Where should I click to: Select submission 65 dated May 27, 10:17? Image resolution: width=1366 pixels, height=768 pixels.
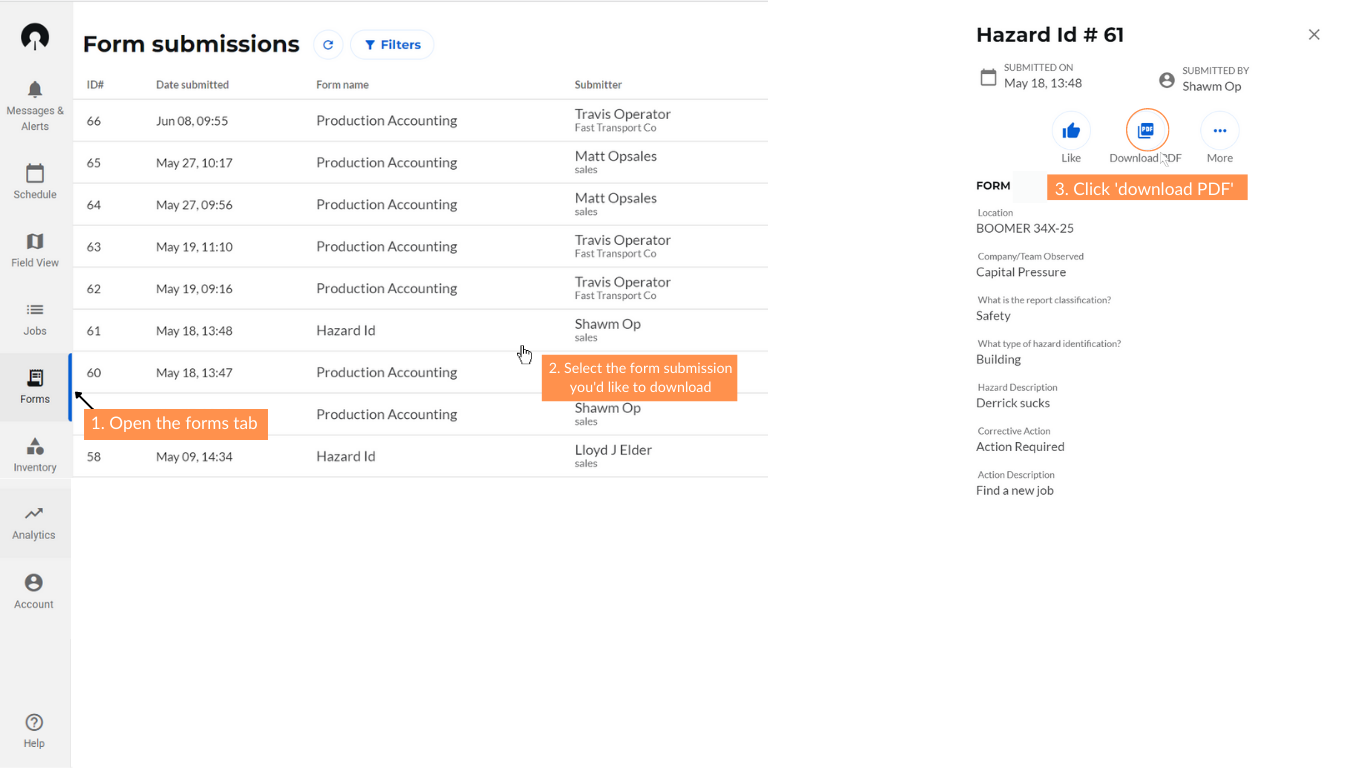(x=420, y=162)
